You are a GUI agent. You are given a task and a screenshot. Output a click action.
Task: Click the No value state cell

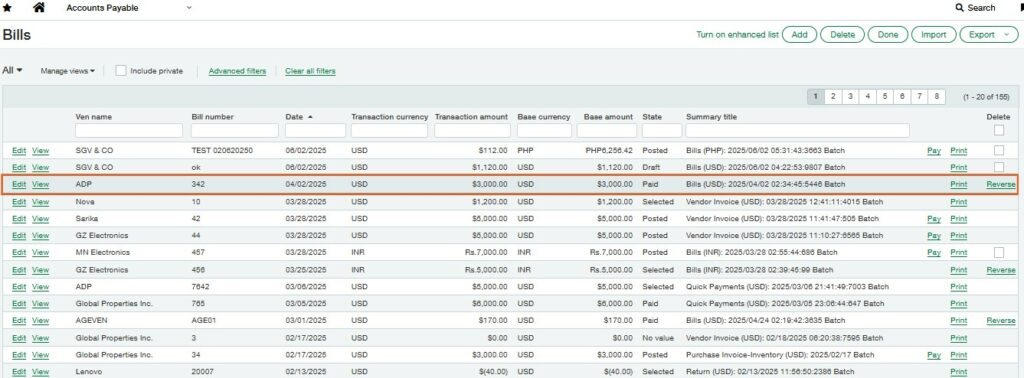point(657,338)
